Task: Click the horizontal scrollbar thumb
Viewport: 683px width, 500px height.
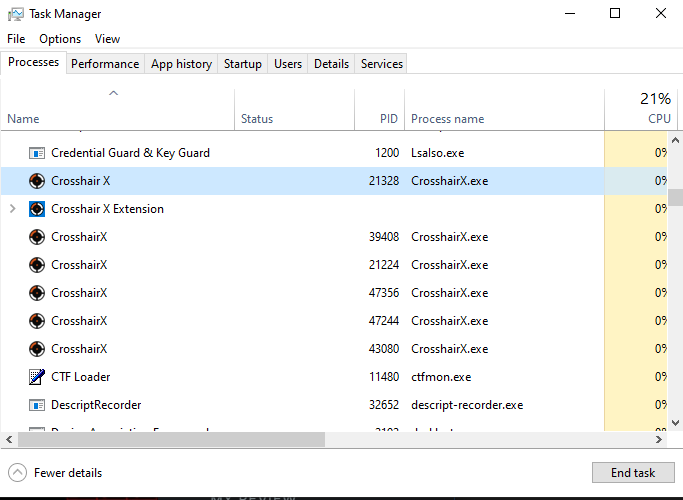Action: pos(170,440)
